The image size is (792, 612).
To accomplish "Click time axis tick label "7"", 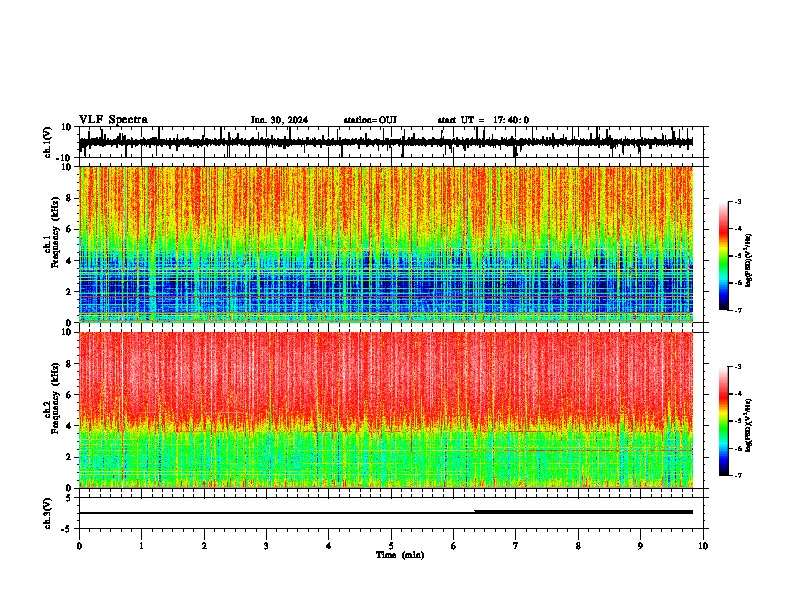I will click(516, 546).
